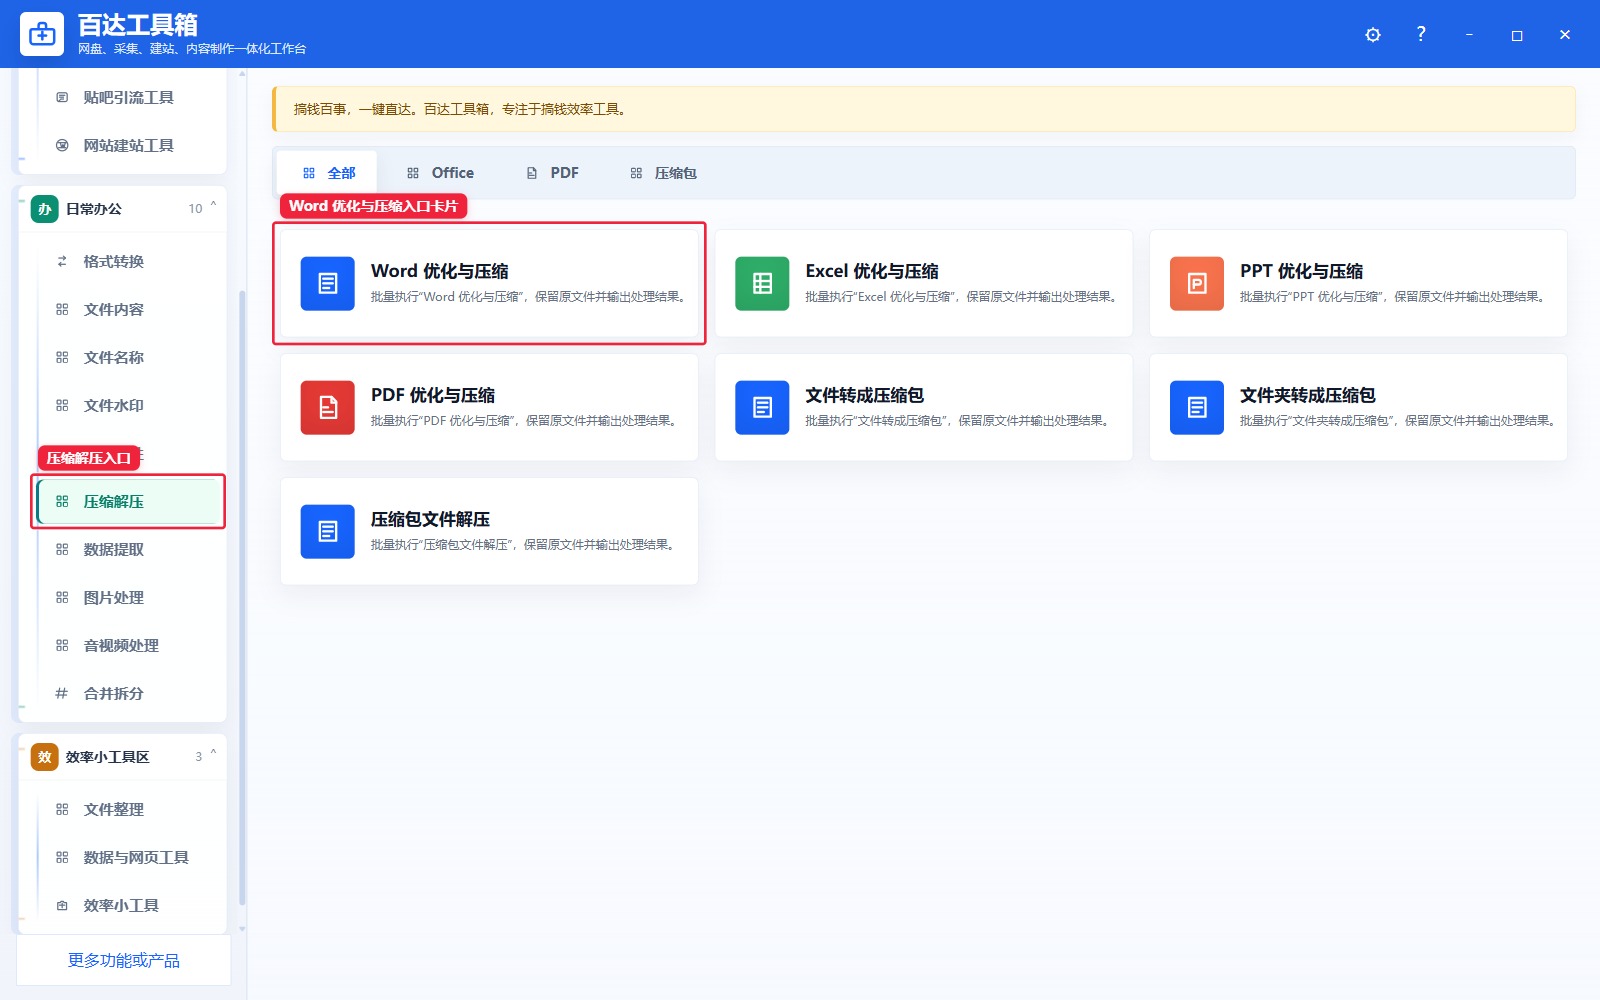1600x1000 pixels.
Task: Click the swap-arrows icon next to 格式转换
Action: point(62,262)
